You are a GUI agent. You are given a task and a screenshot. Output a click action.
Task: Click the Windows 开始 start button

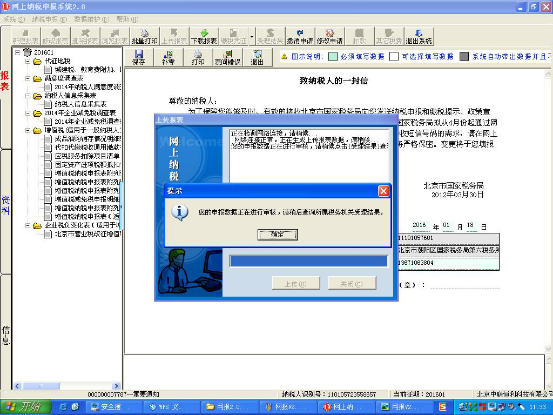click(26, 407)
